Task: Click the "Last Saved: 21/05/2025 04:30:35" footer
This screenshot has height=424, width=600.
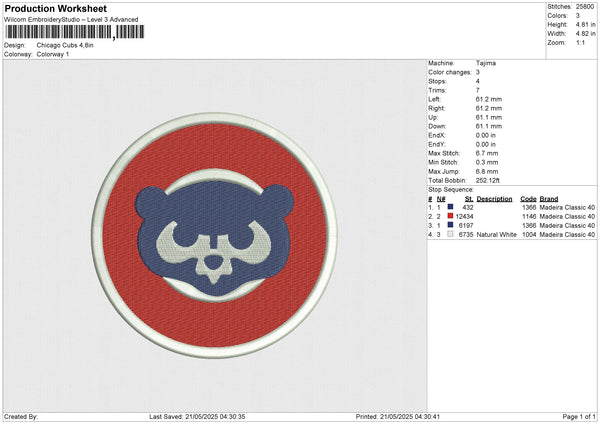Action: click(x=197, y=417)
